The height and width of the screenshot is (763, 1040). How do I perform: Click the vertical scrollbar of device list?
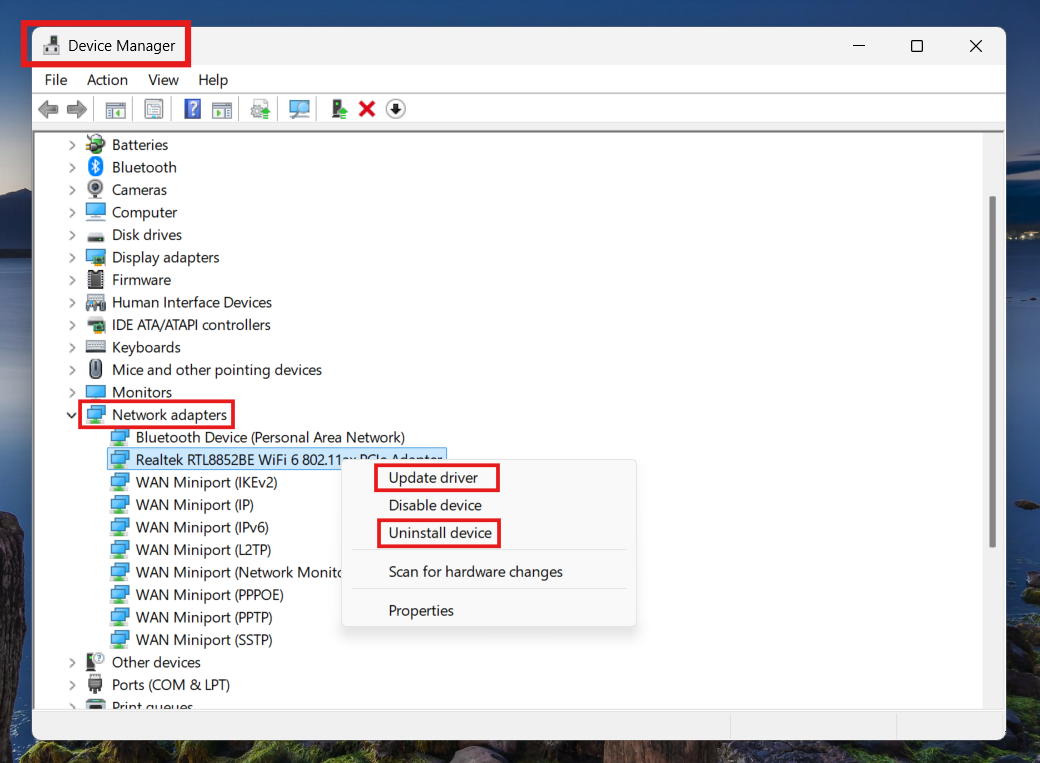[x=992, y=370]
